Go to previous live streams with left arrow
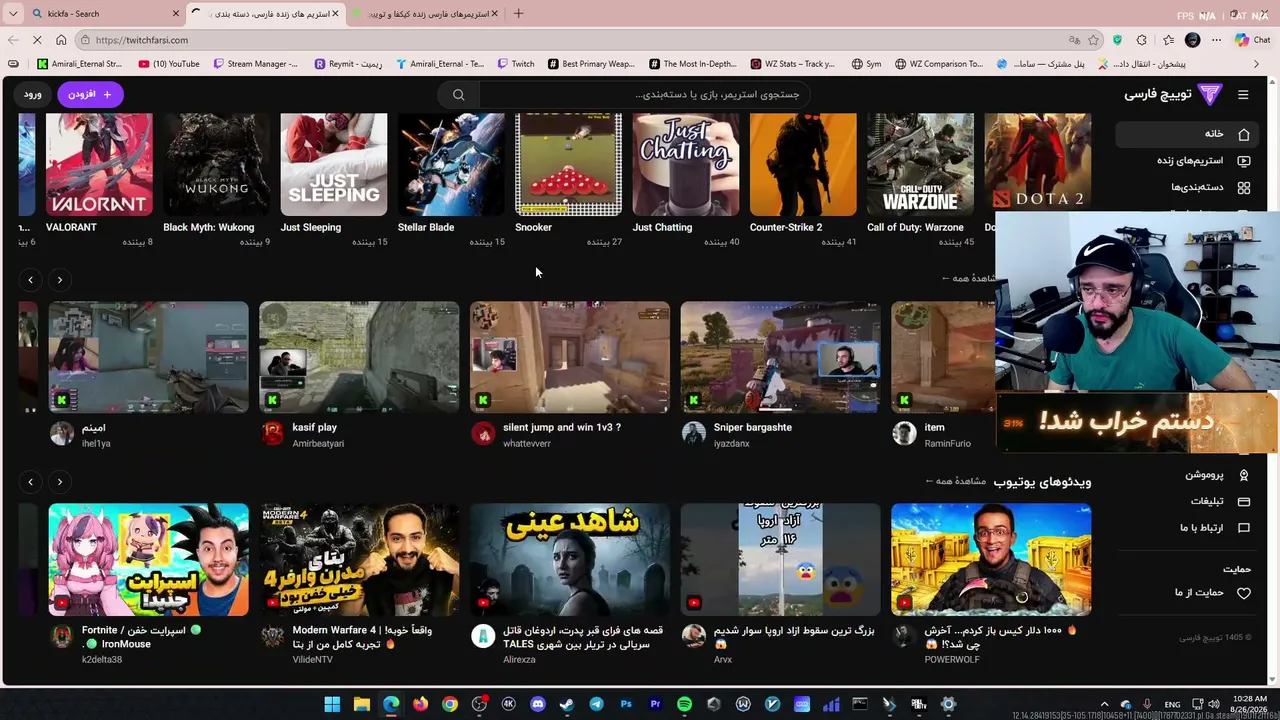 pyautogui.click(x=30, y=280)
